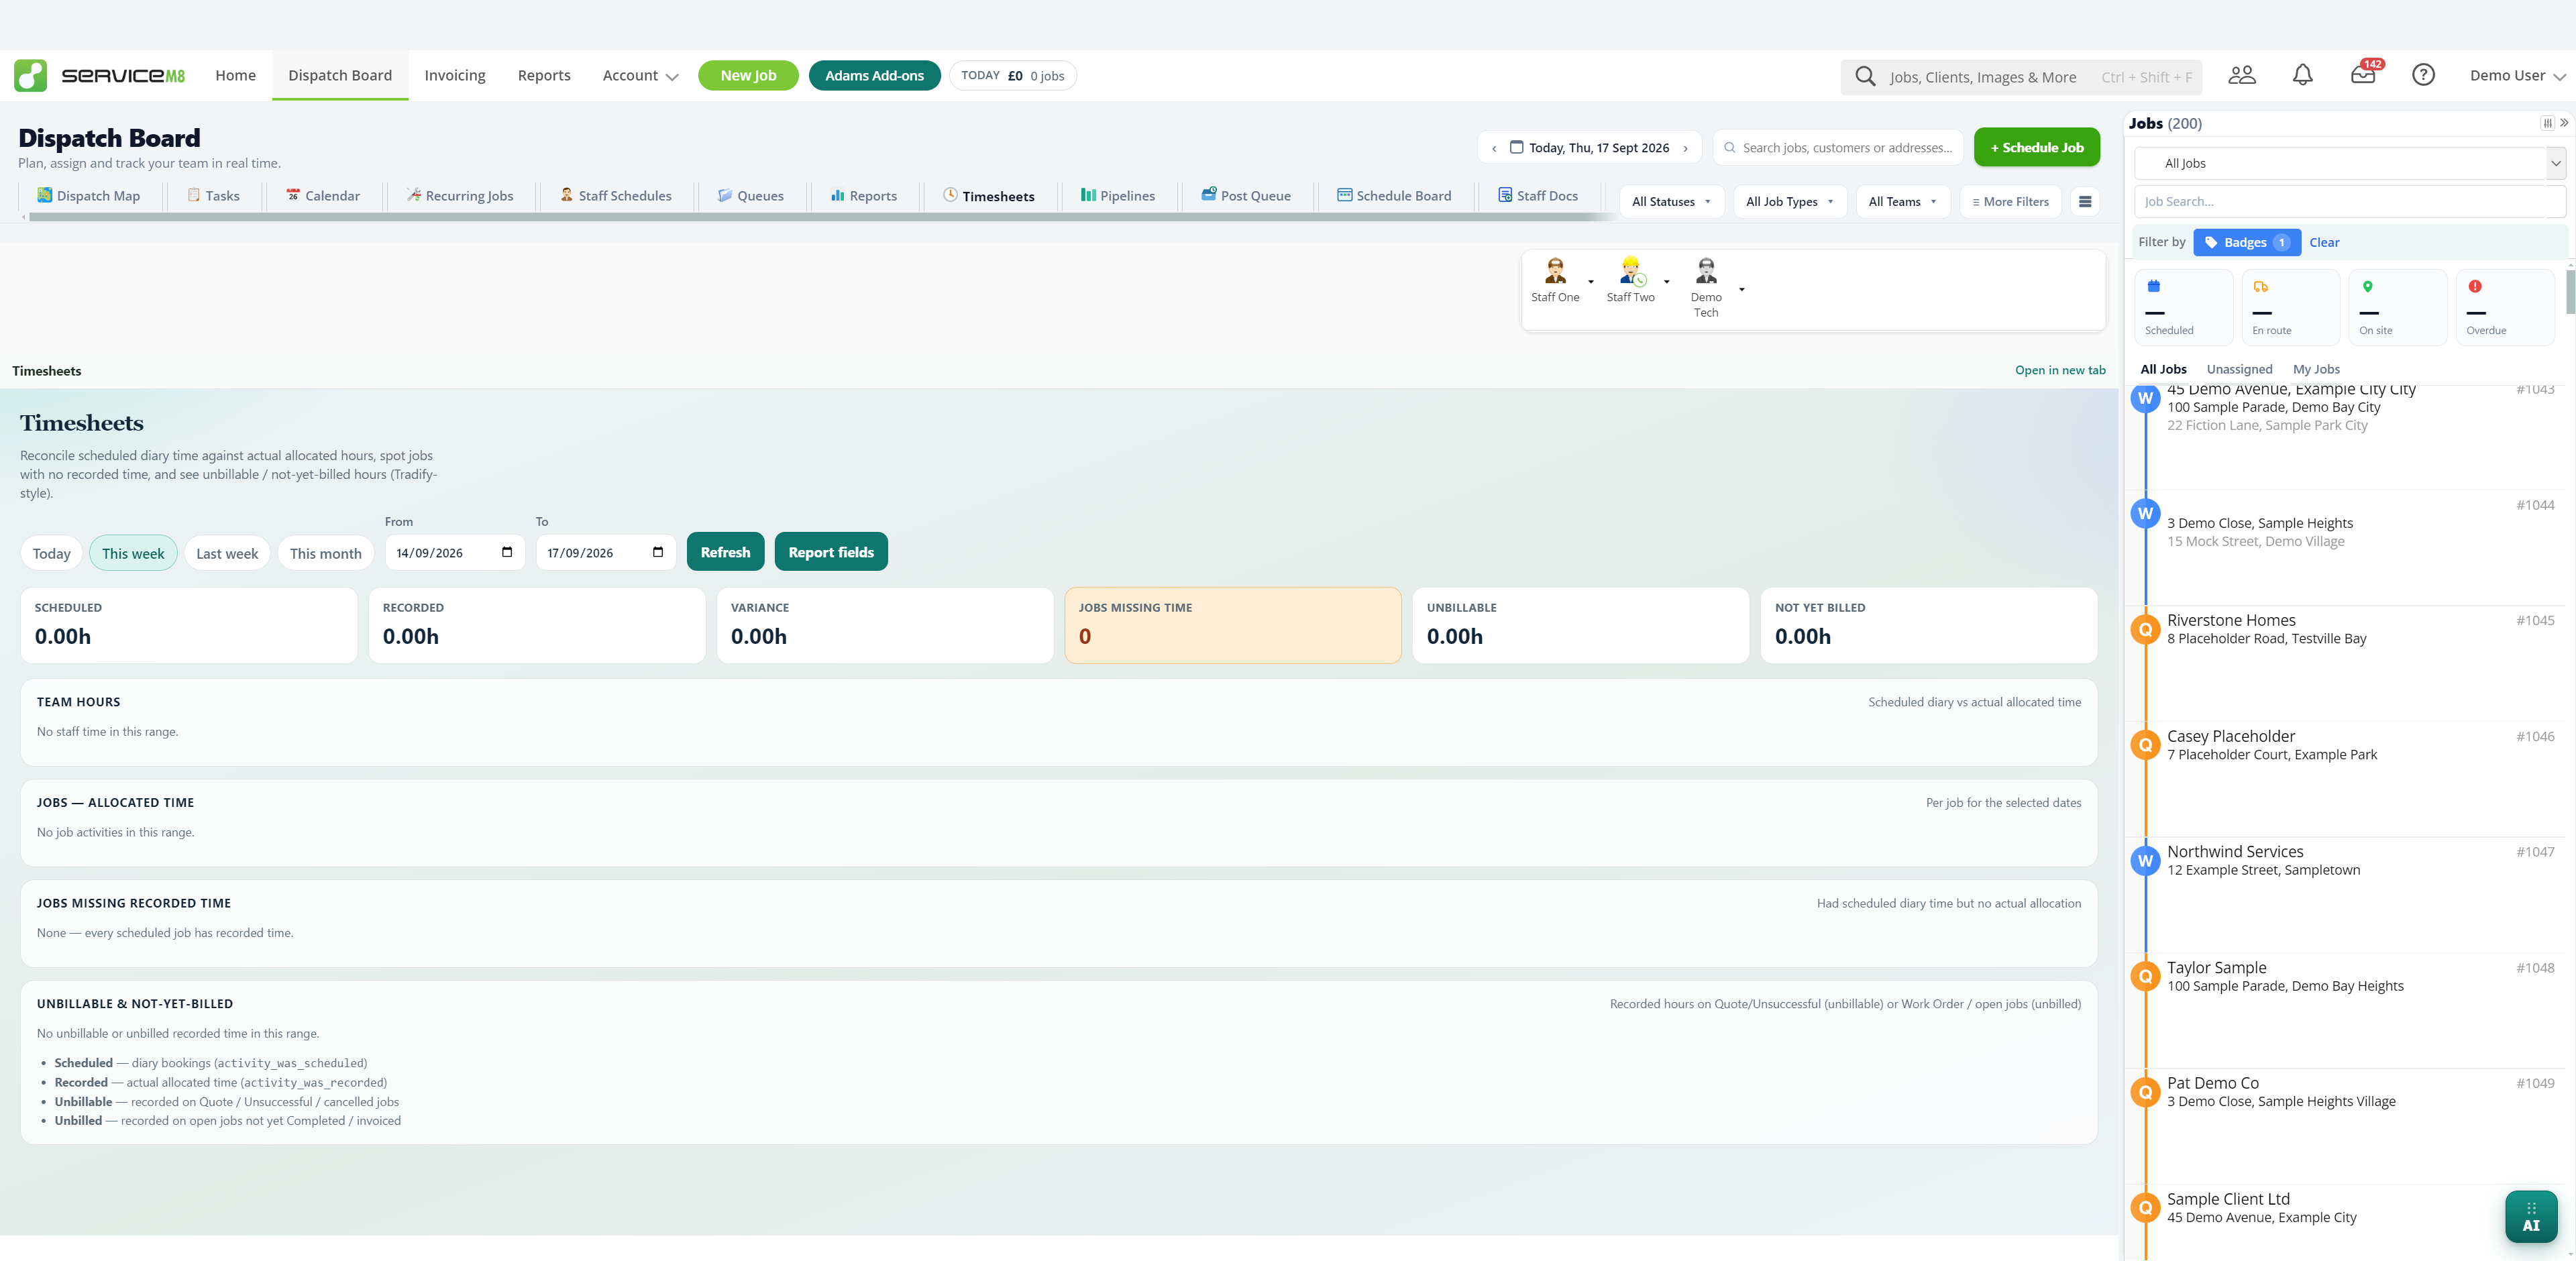
Task: Open the notifications bell
Action: [2303, 75]
